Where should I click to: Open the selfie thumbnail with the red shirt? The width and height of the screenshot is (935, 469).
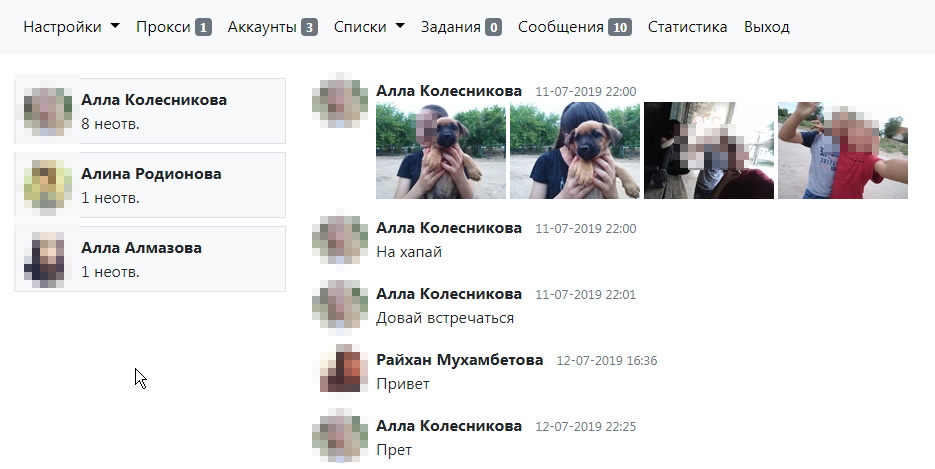tap(843, 150)
